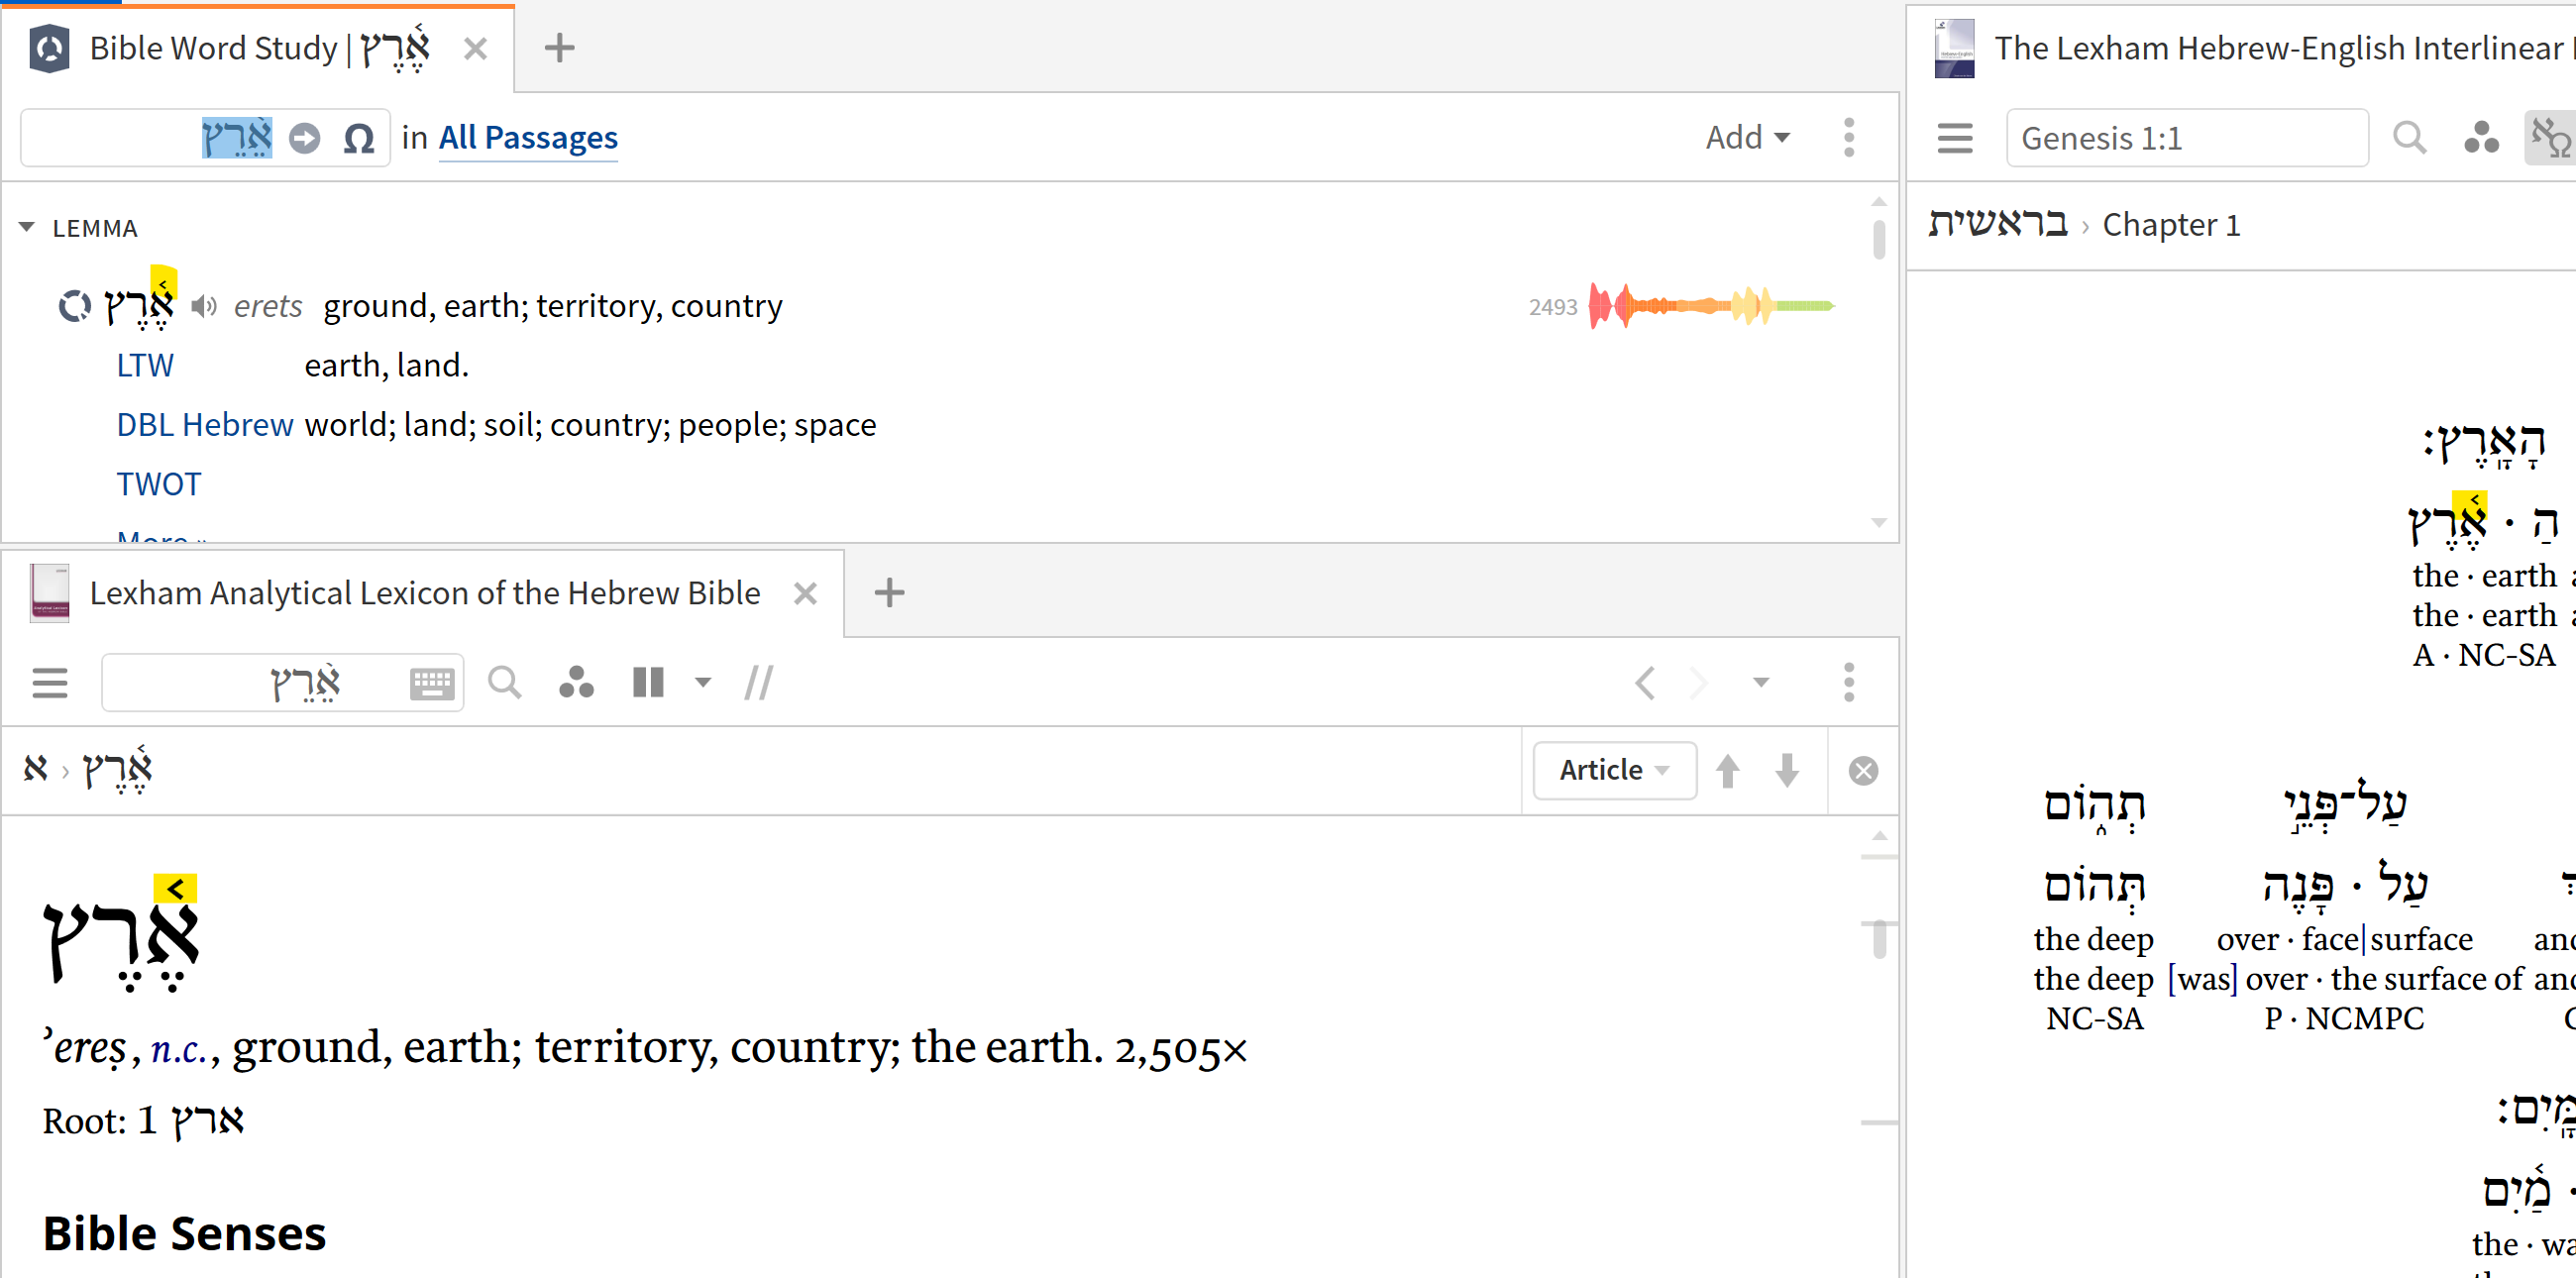Screen dimensions: 2576x1278
Task: Go back with the lexicon history arrow
Action: pyautogui.click(x=1645, y=683)
